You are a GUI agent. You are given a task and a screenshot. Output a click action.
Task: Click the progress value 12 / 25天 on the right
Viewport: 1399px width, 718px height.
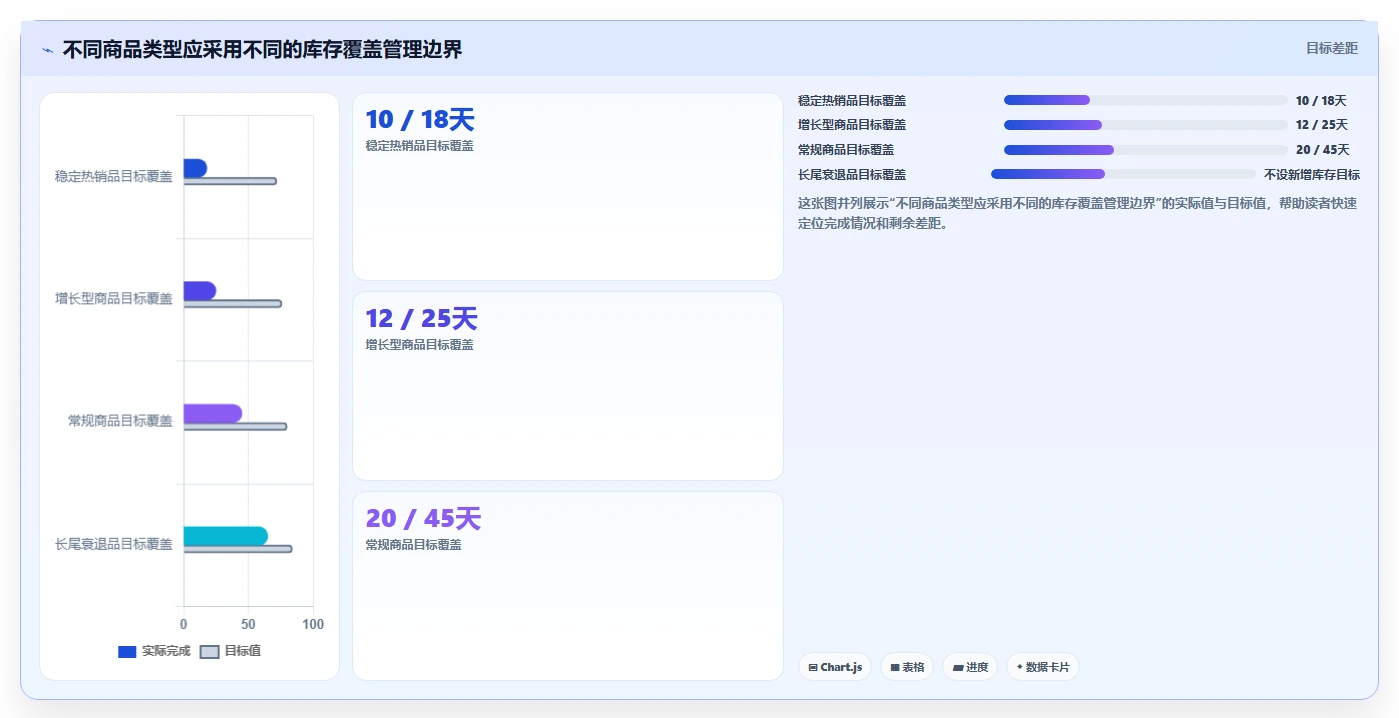point(1321,125)
